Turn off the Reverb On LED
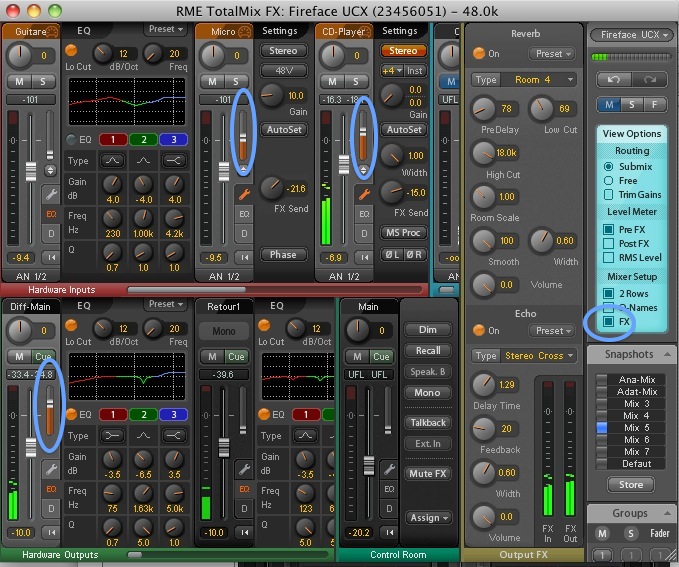This screenshot has width=679, height=567. 479,53
